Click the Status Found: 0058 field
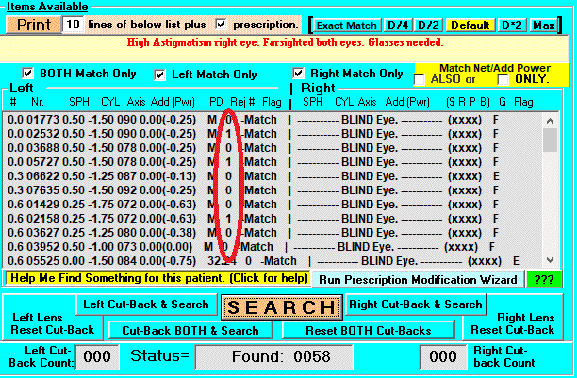 click(x=274, y=357)
